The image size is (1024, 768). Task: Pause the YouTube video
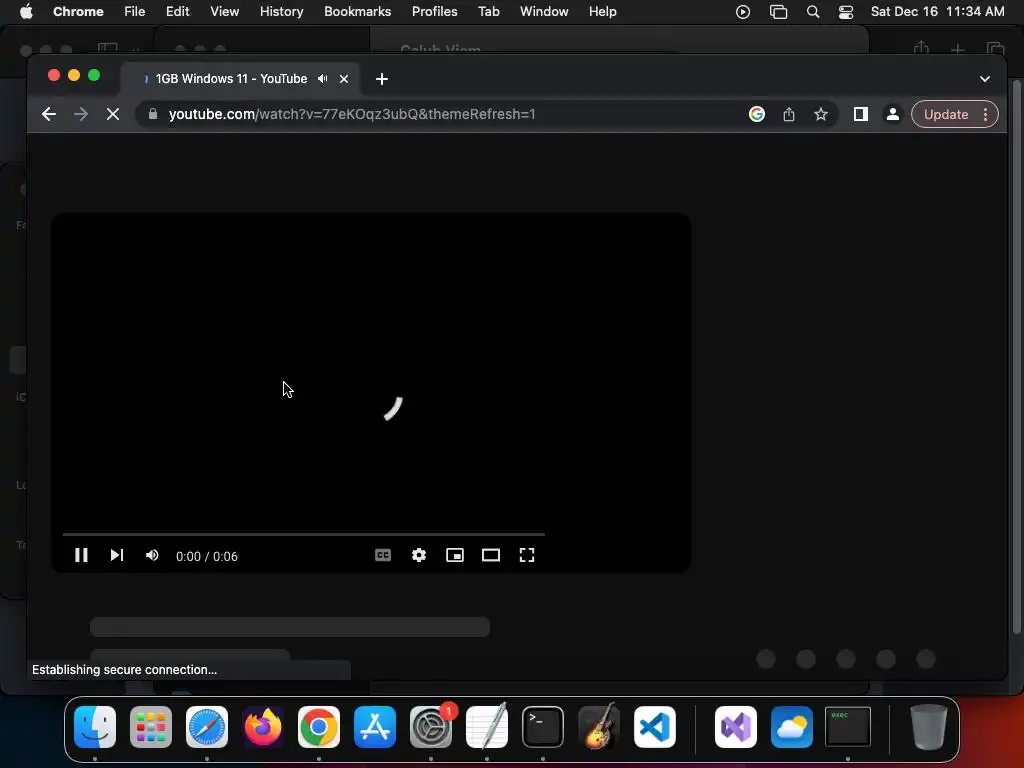coord(81,555)
